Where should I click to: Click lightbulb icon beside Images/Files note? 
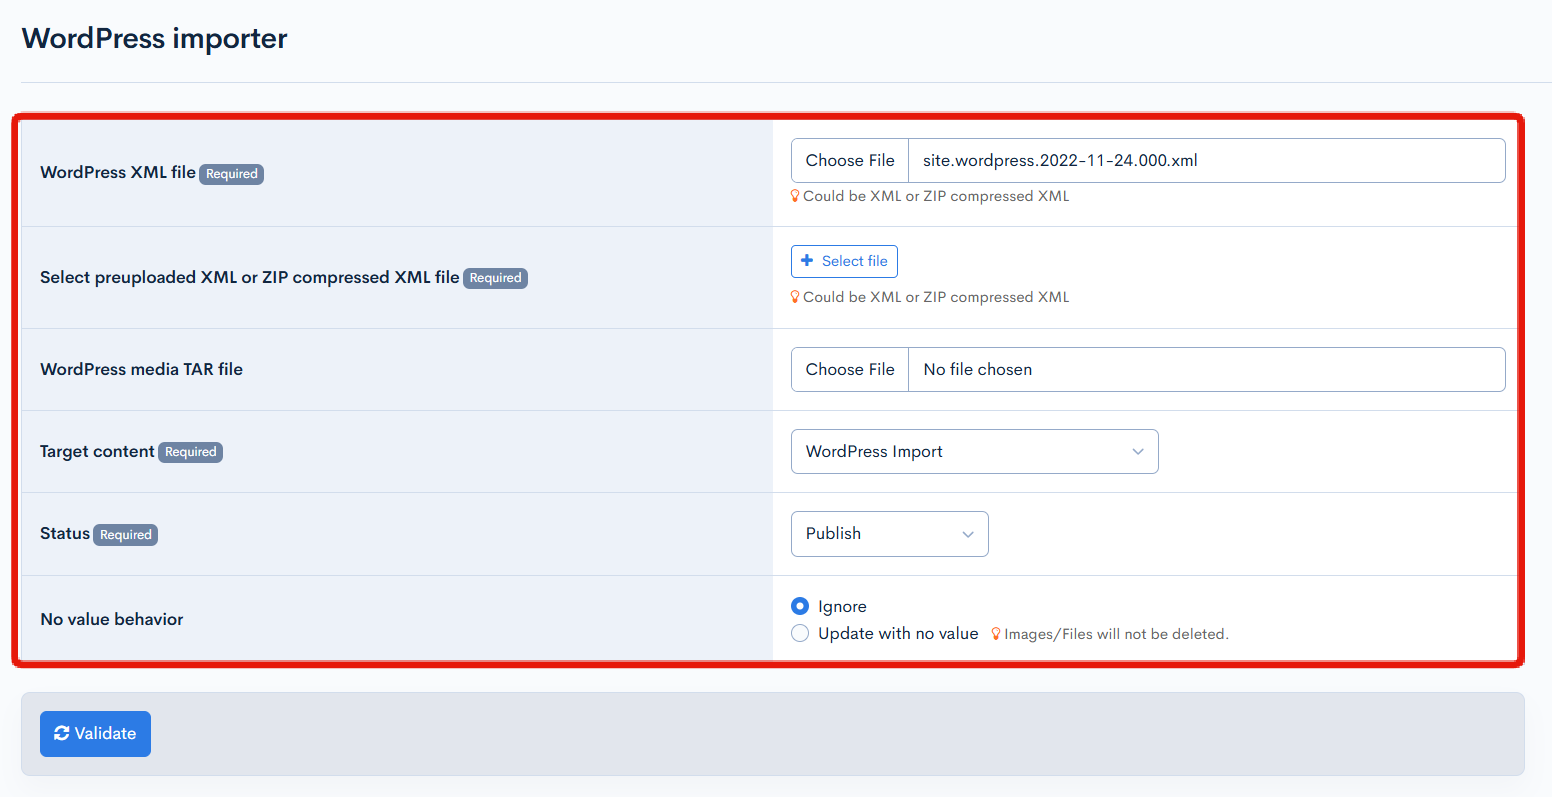[996, 634]
